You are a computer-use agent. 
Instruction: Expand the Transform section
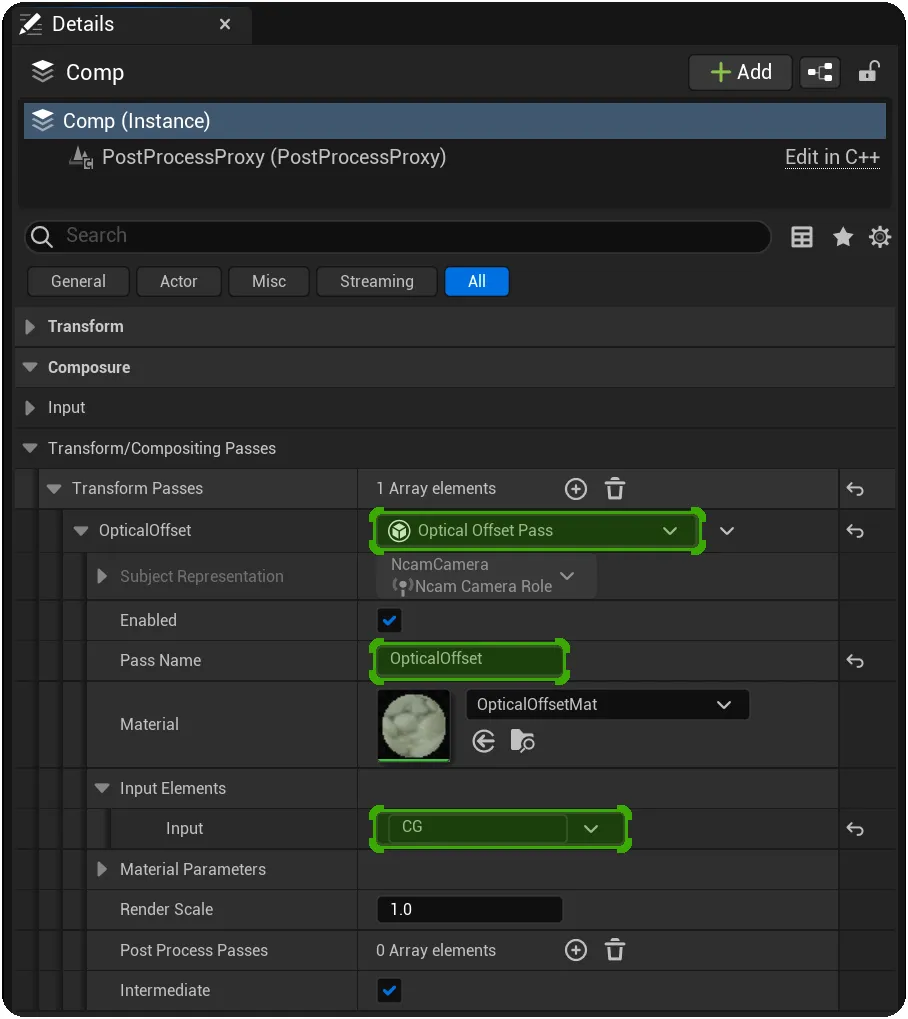coord(30,327)
